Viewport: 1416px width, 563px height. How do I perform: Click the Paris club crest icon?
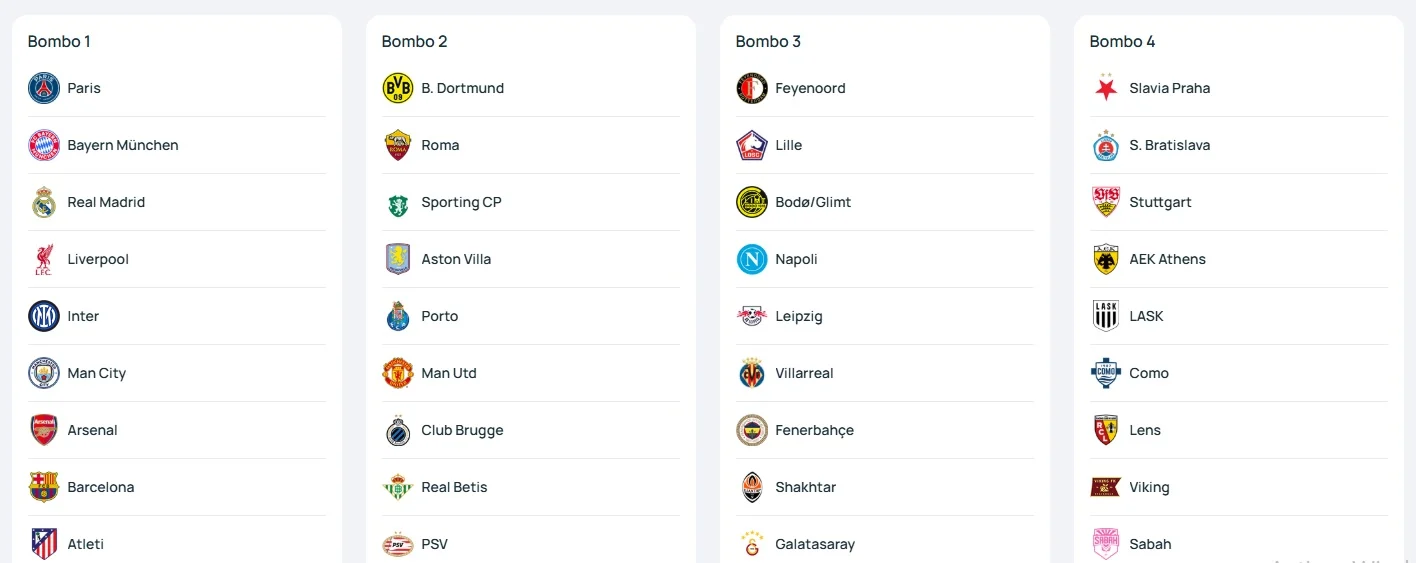coord(44,88)
